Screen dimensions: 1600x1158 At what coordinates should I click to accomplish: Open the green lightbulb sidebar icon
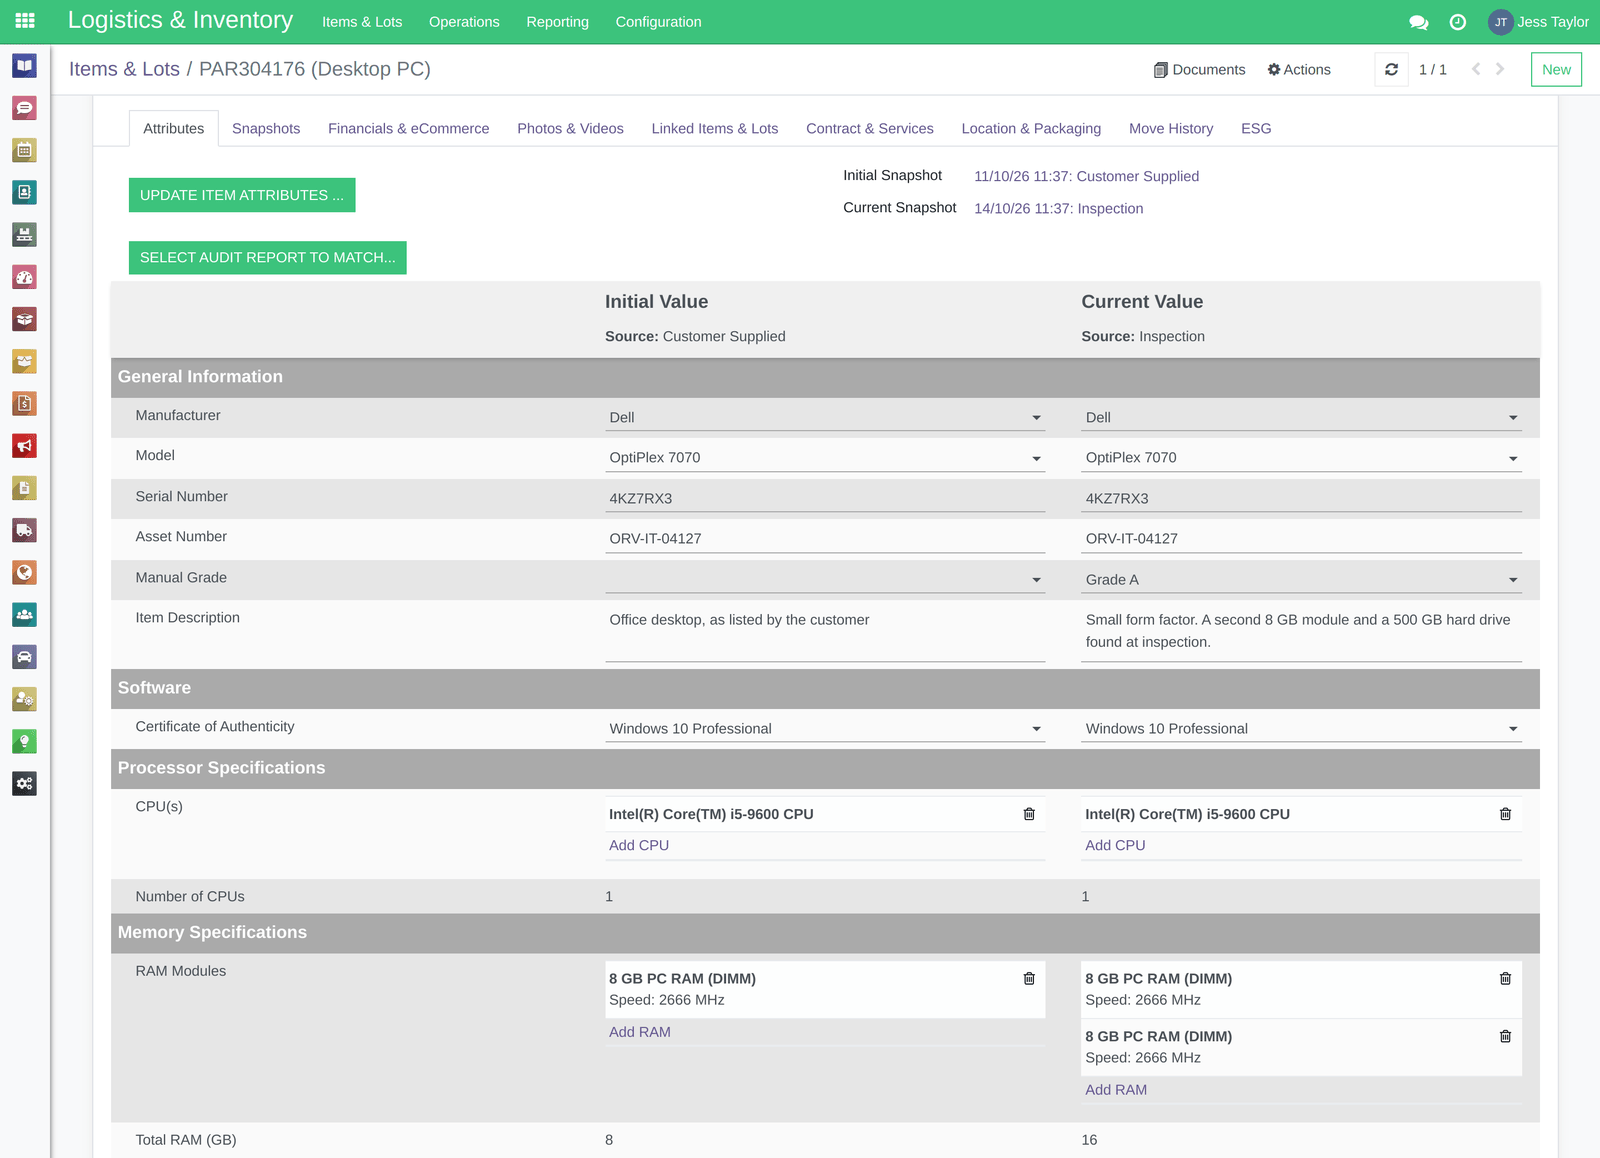coord(25,741)
